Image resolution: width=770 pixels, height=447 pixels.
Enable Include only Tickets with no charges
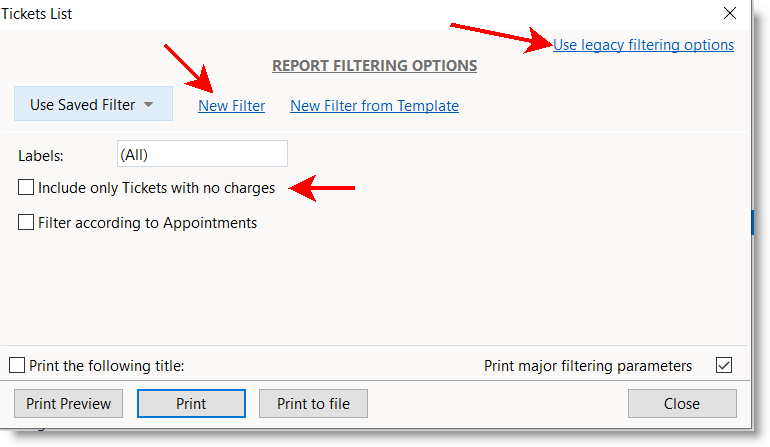[x=26, y=187]
